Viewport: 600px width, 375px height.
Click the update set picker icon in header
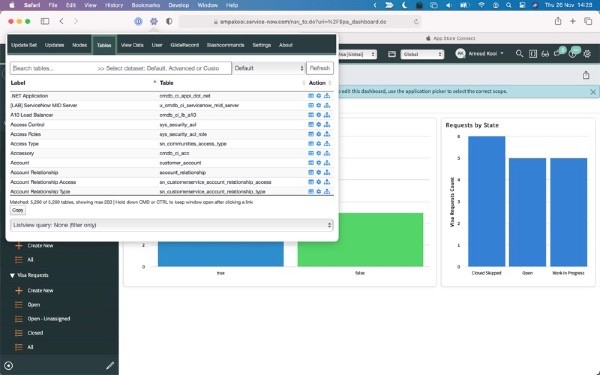pyautogui.click(x=392, y=54)
